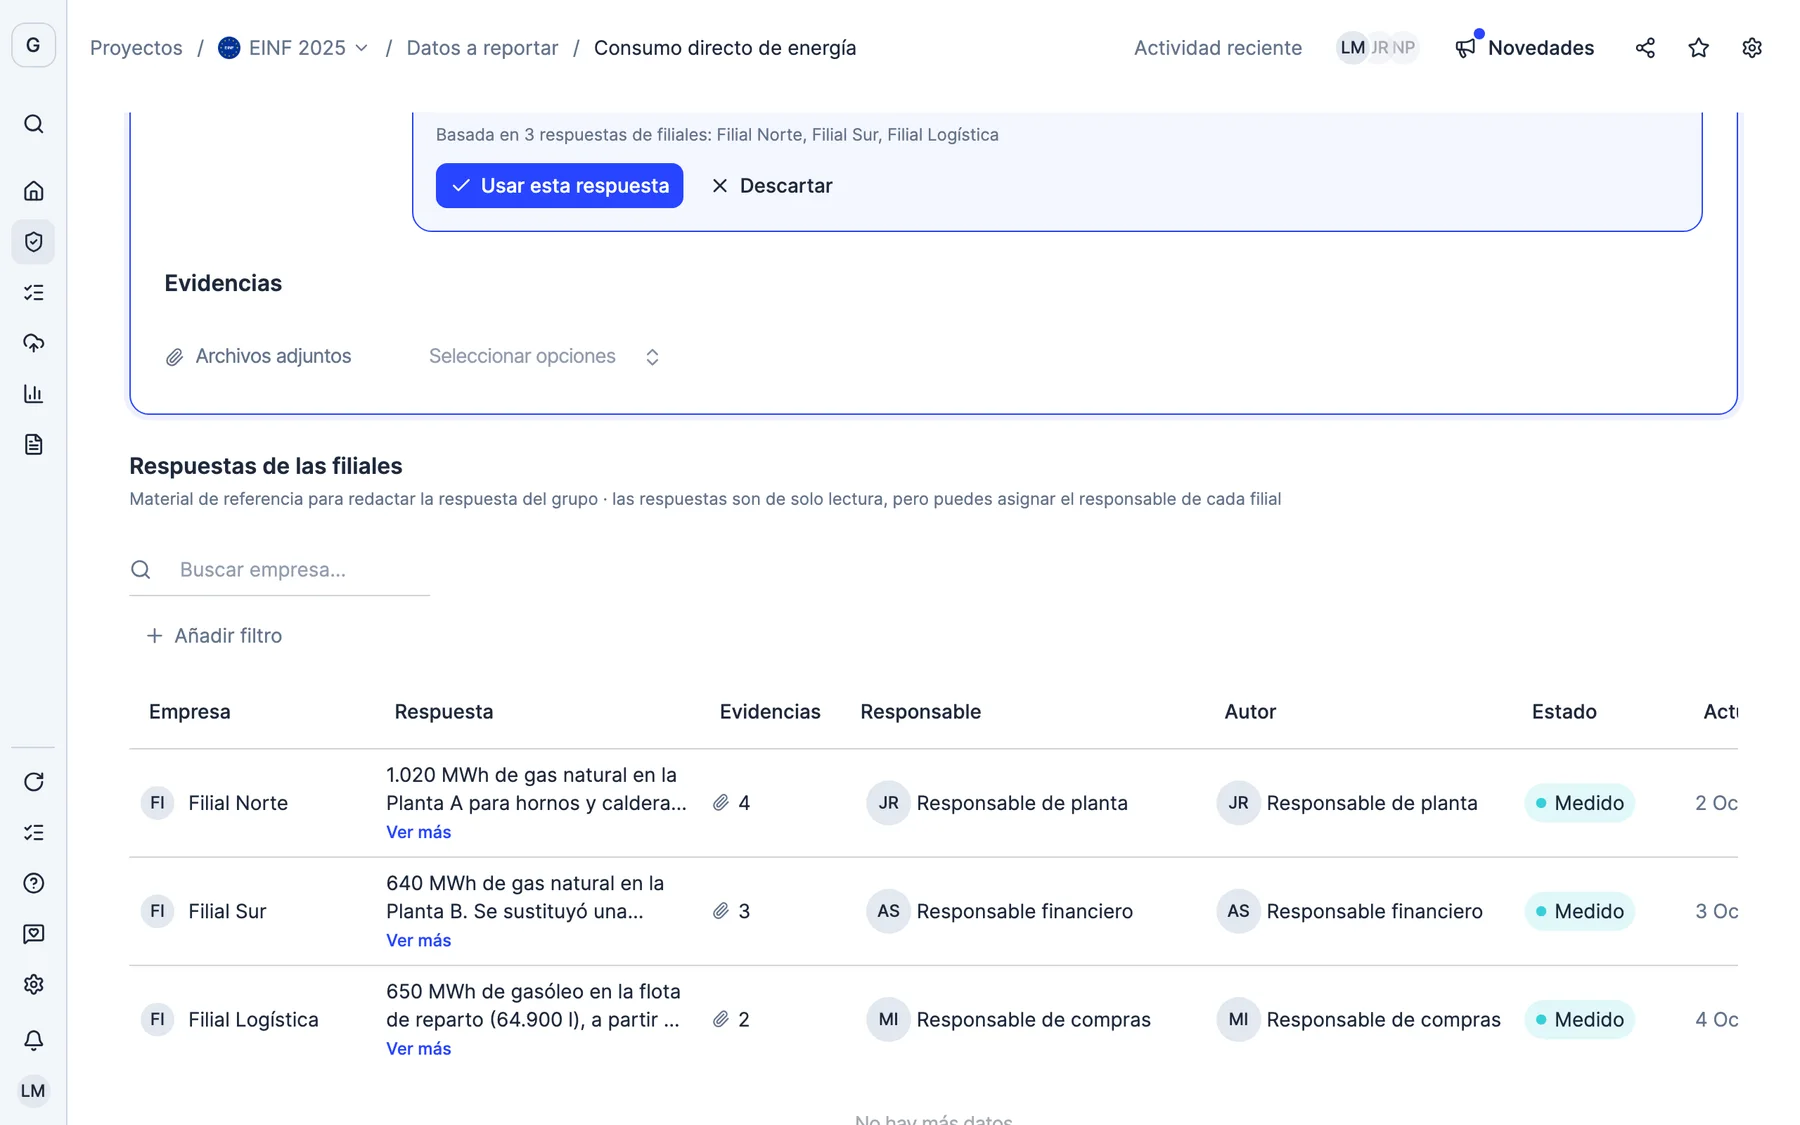Go to home icon in sidebar
The image size is (1800, 1125).
[x=33, y=191]
